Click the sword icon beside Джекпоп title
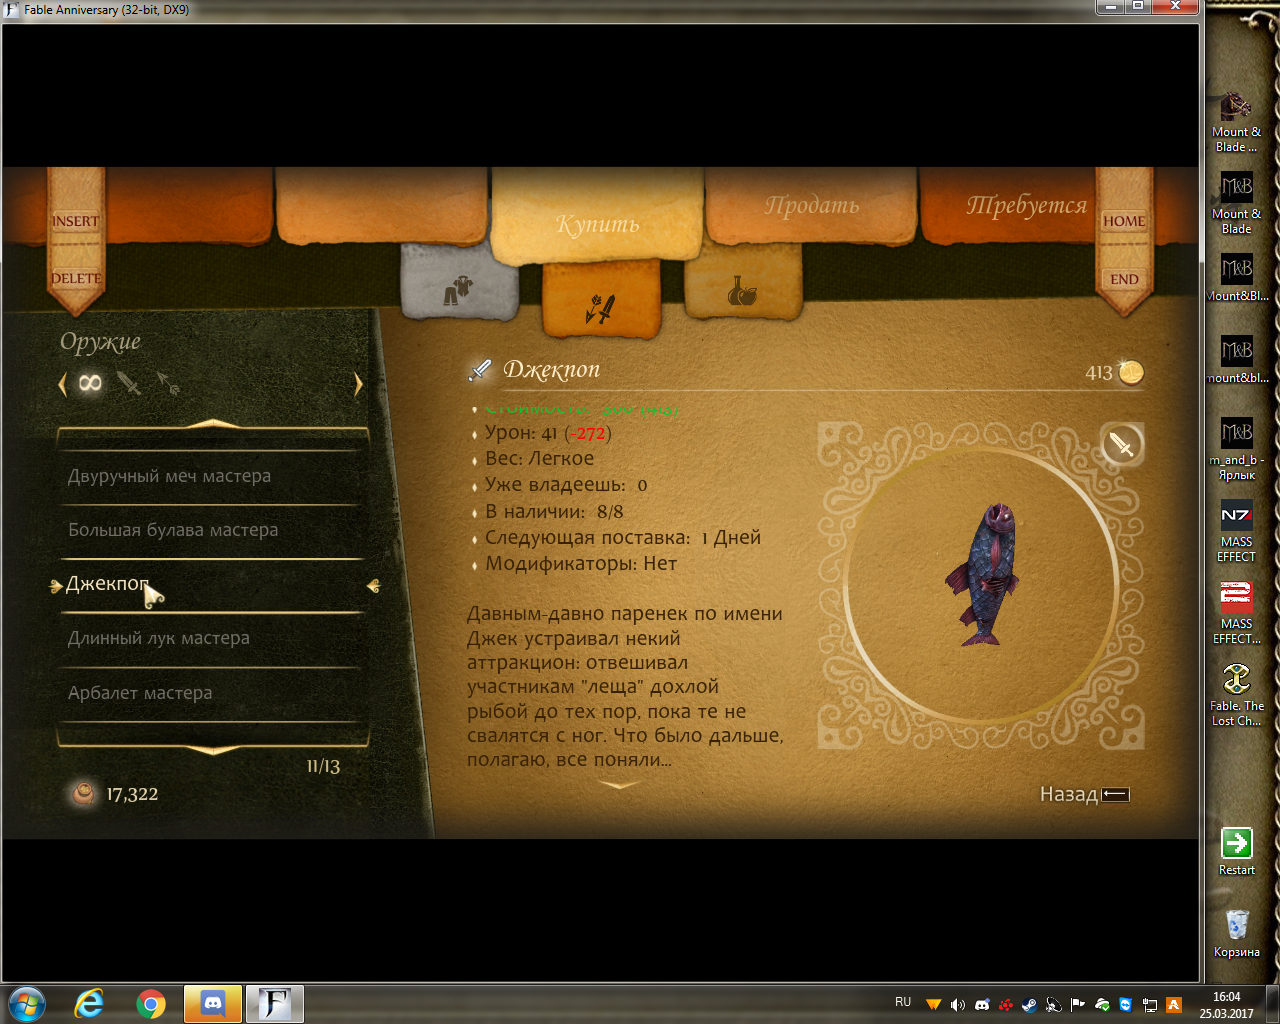This screenshot has height=1024, width=1280. click(480, 370)
